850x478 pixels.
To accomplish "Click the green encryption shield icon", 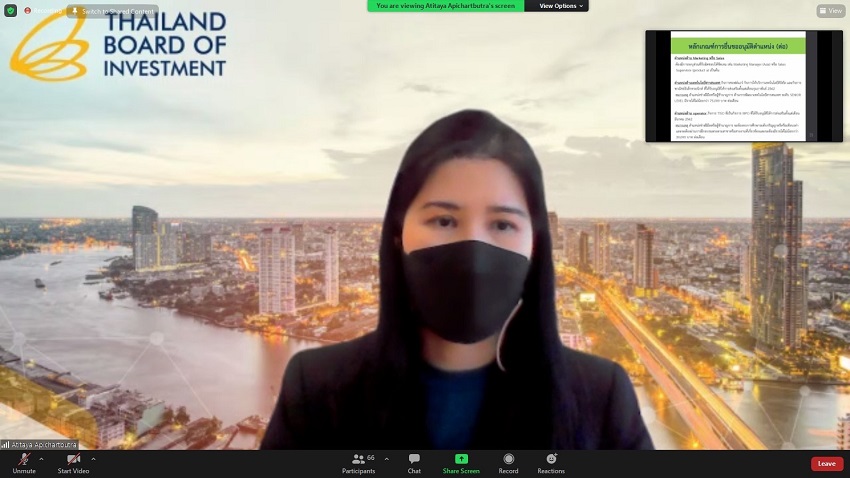I will [x=10, y=11].
